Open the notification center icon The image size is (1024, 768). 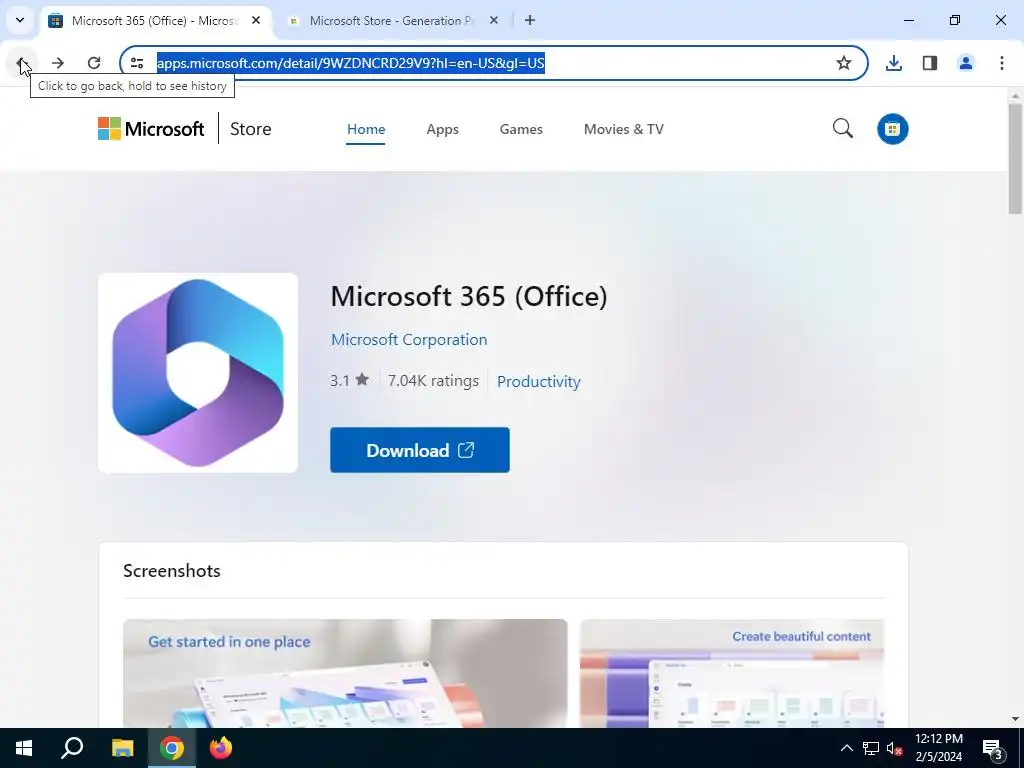(993, 748)
